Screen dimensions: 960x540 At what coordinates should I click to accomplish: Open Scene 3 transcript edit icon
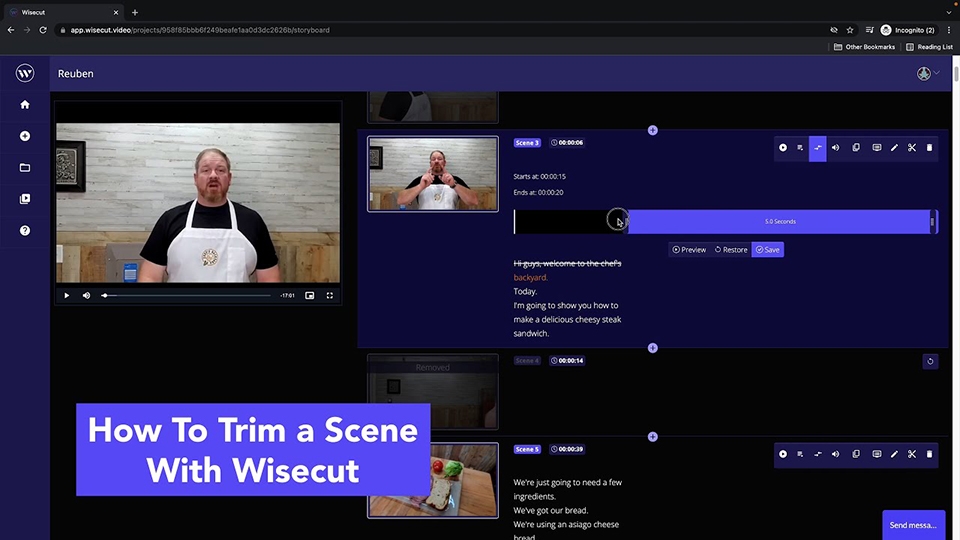[800, 148]
